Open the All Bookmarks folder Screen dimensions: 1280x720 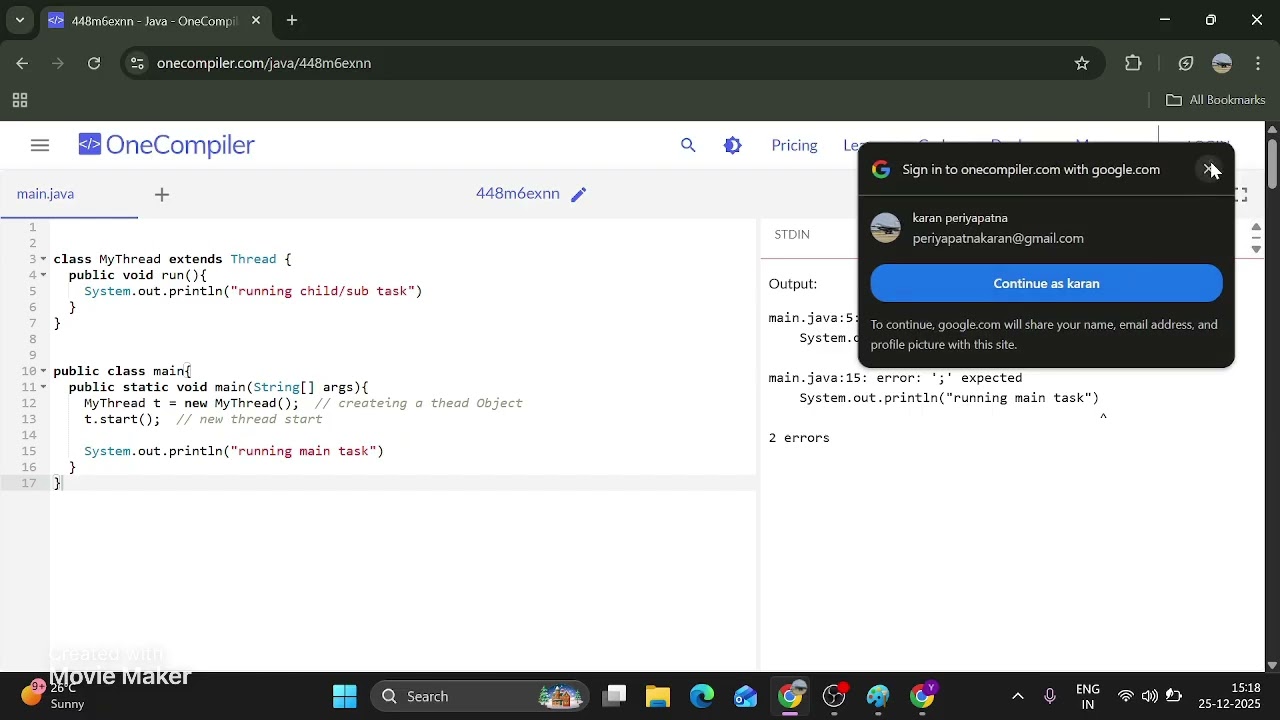point(1216,100)
